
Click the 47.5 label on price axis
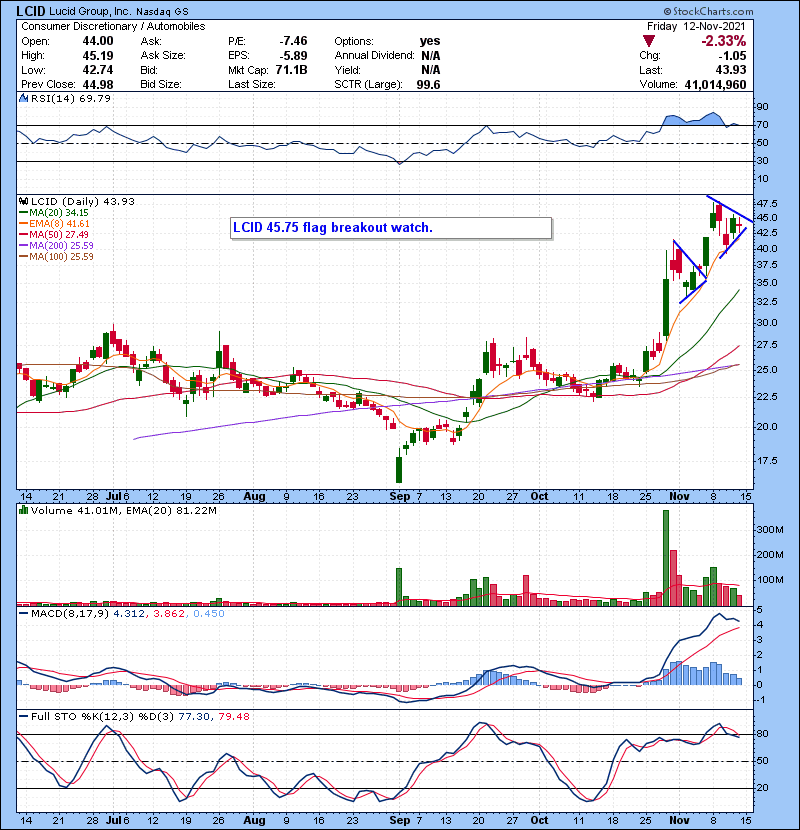coord(767,203)
